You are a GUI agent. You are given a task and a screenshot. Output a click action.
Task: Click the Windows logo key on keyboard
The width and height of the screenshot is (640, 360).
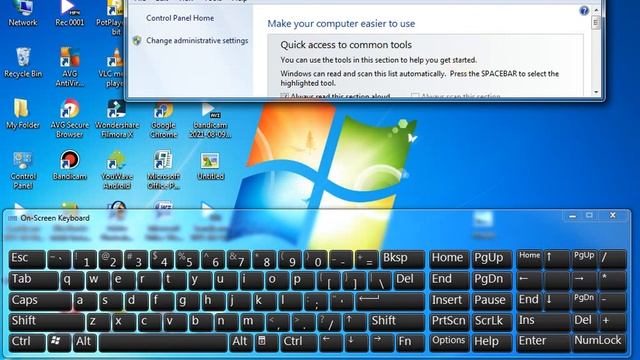pyautogui.click(x=59, y=342)
